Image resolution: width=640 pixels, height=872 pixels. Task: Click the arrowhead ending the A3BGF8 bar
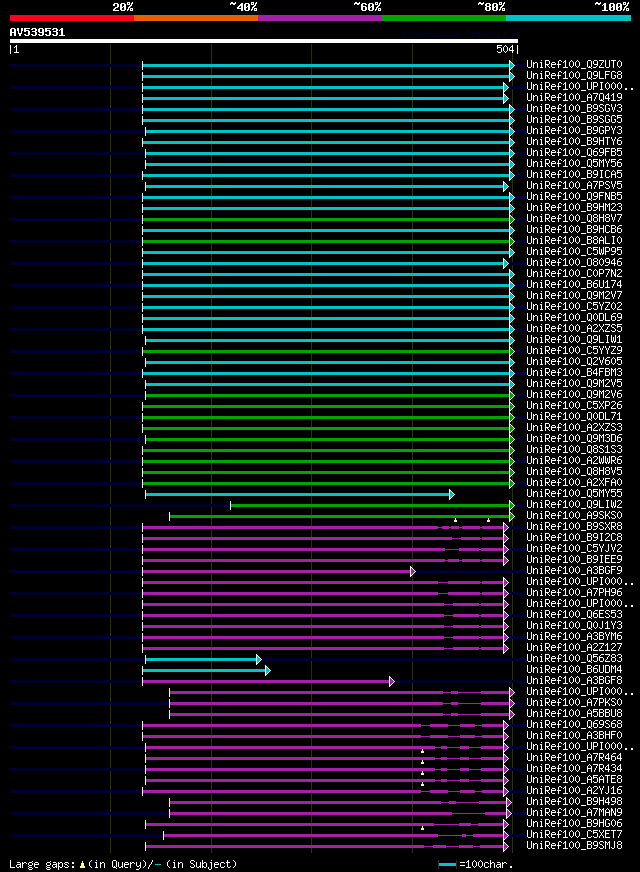pos(392,682)
